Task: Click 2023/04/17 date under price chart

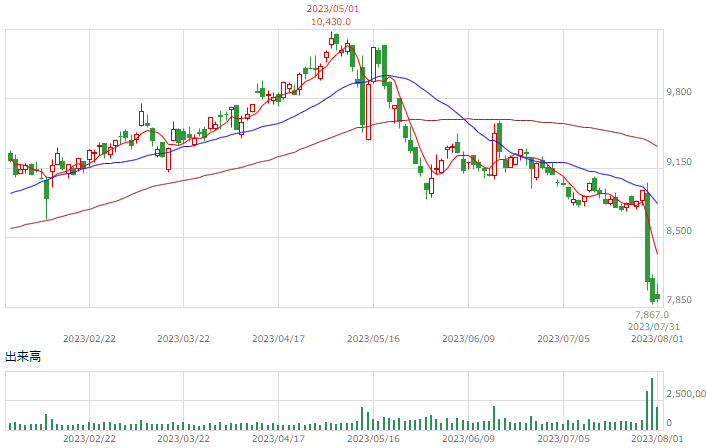Action: (278, 339)
